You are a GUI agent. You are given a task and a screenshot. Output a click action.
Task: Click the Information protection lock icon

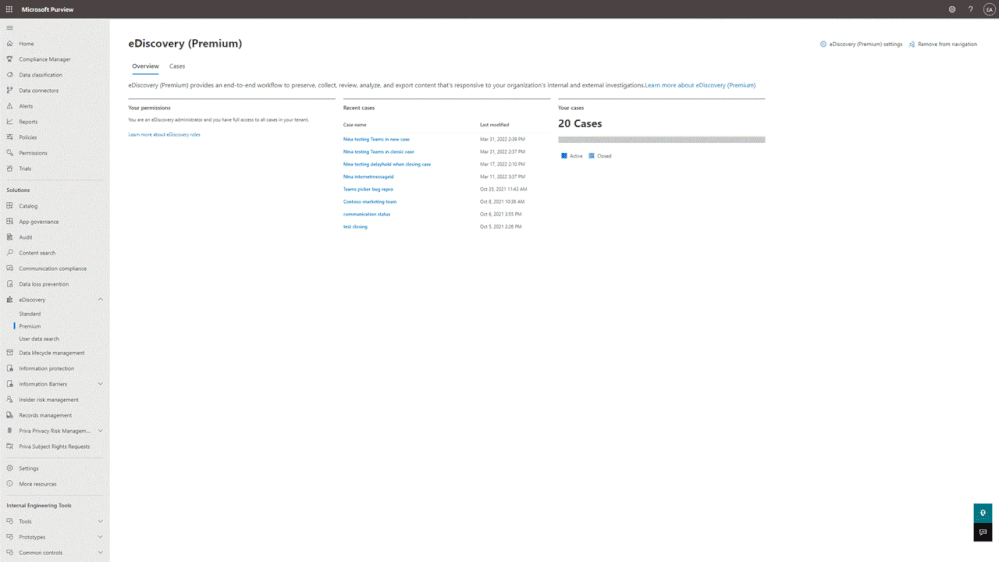click(x=10, y=368)
